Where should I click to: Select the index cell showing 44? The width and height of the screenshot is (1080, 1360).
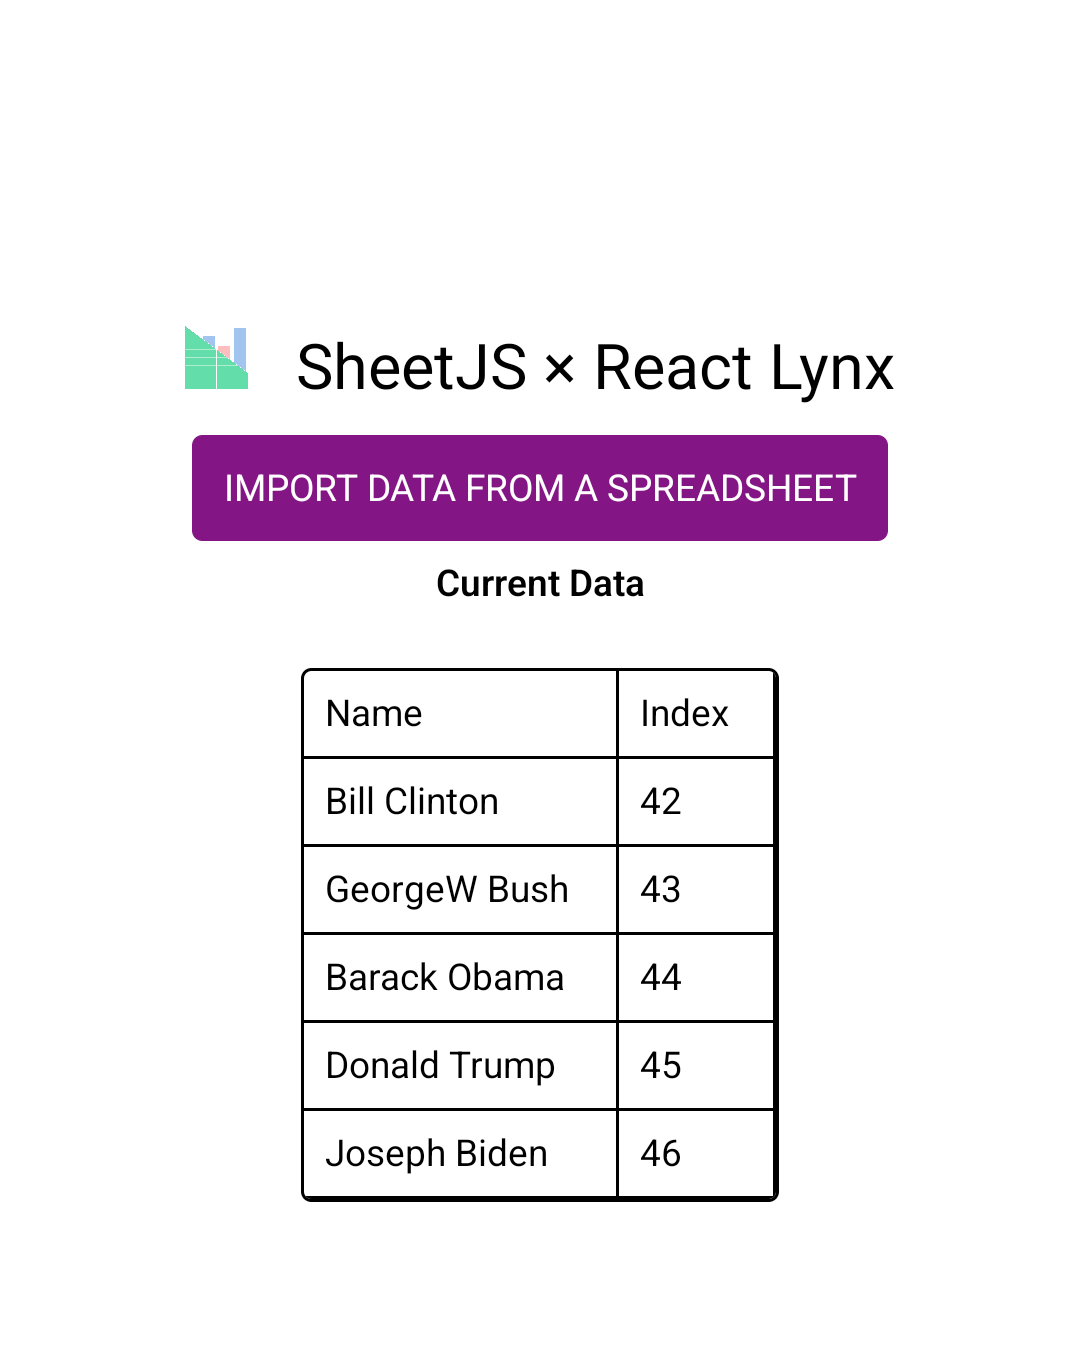click(x=696, y=978)
